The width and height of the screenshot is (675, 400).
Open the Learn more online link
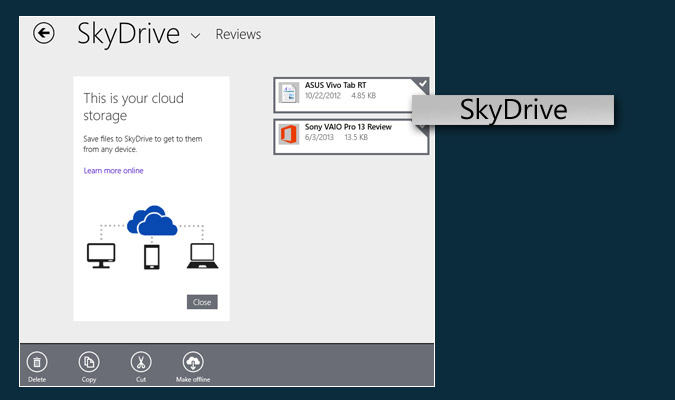pyautogui.click(x=113, y=171)
